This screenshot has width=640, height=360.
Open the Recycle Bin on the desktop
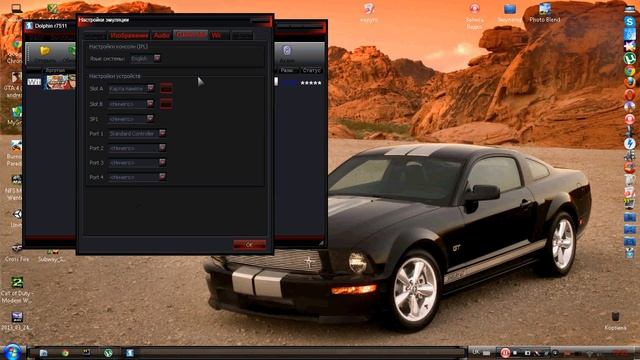point(615,321)
